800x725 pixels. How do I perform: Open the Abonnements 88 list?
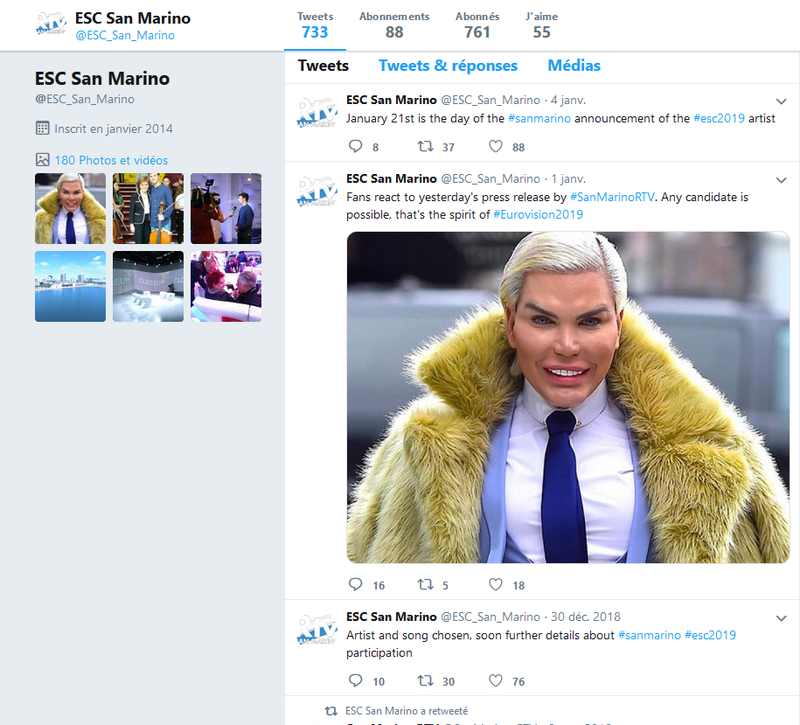pyautogui.click(x=394, y=26)
